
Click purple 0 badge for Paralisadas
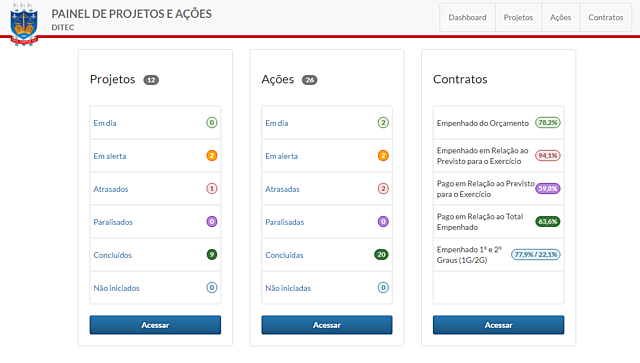(383, 222)
